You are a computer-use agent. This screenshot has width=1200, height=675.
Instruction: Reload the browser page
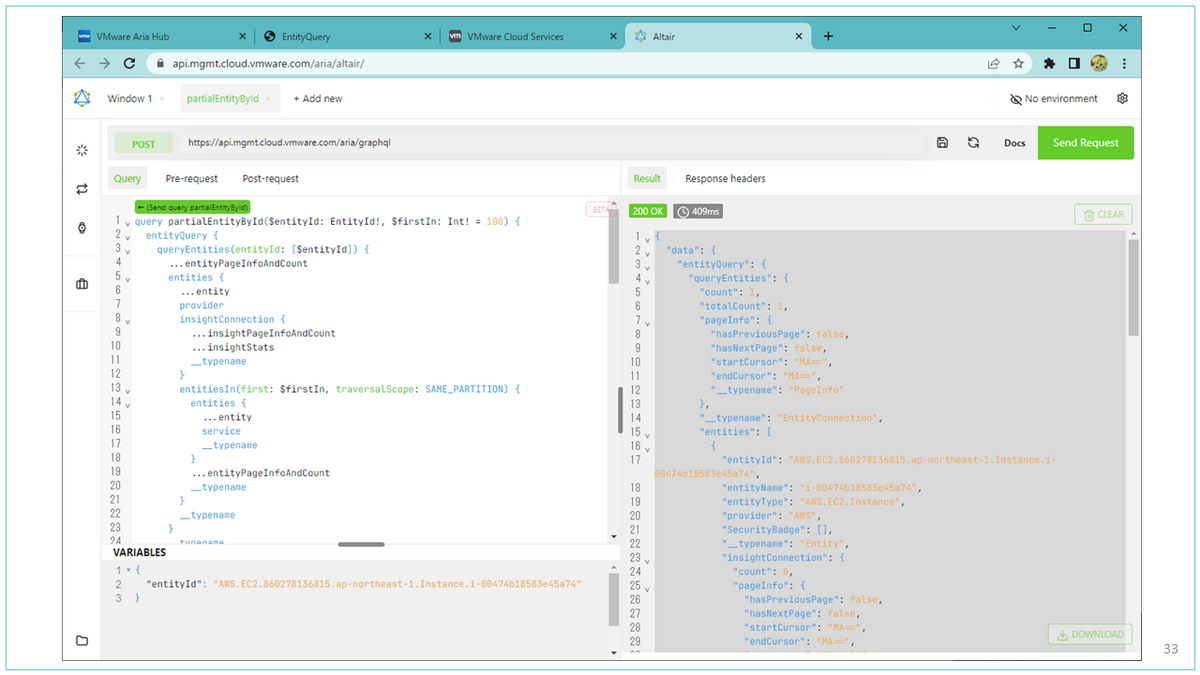pos(129,63)
